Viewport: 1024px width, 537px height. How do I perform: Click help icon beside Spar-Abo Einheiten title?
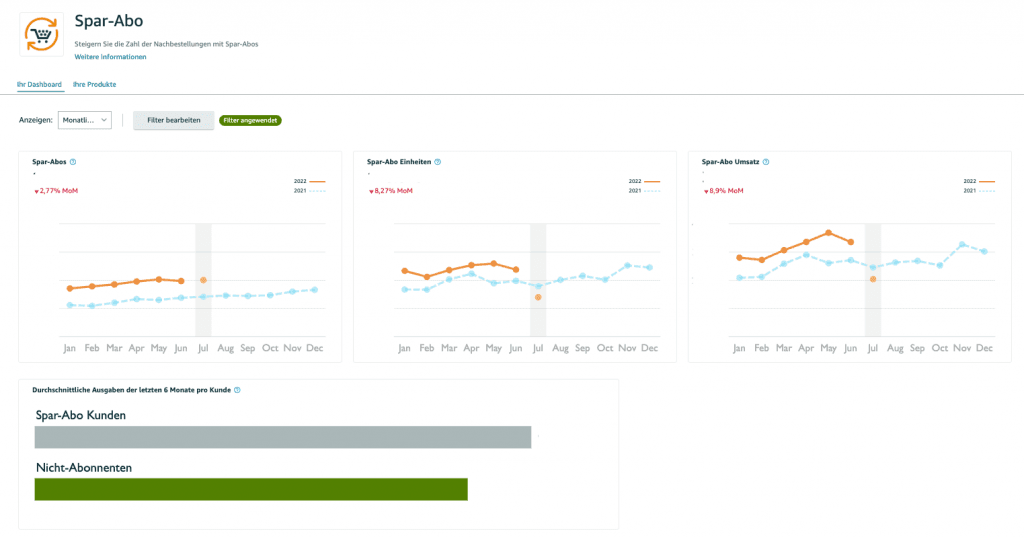point(438,161)
